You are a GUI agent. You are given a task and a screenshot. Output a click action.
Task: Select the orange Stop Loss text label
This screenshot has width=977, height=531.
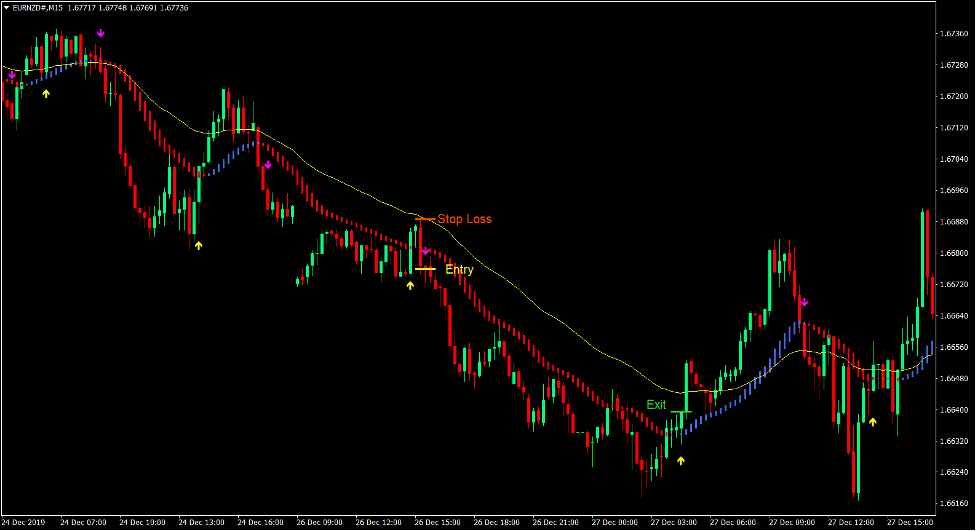[464, 219]
